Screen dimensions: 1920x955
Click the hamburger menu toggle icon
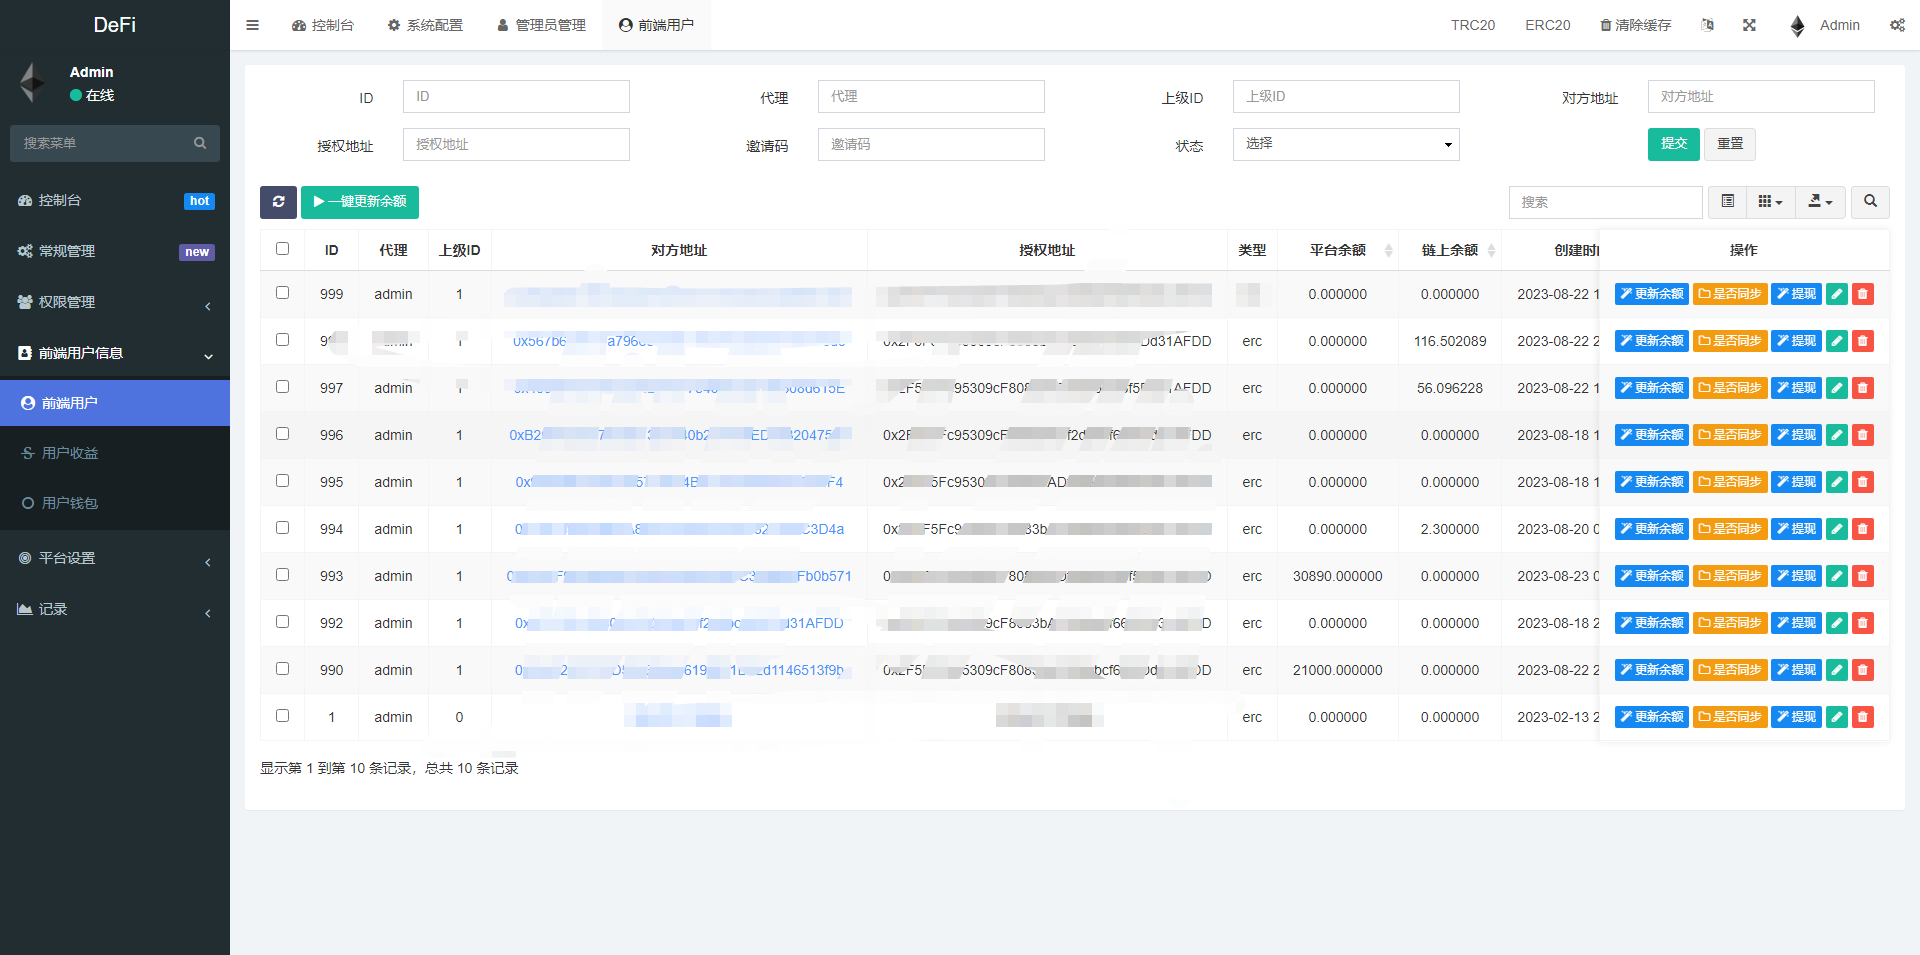252,25
